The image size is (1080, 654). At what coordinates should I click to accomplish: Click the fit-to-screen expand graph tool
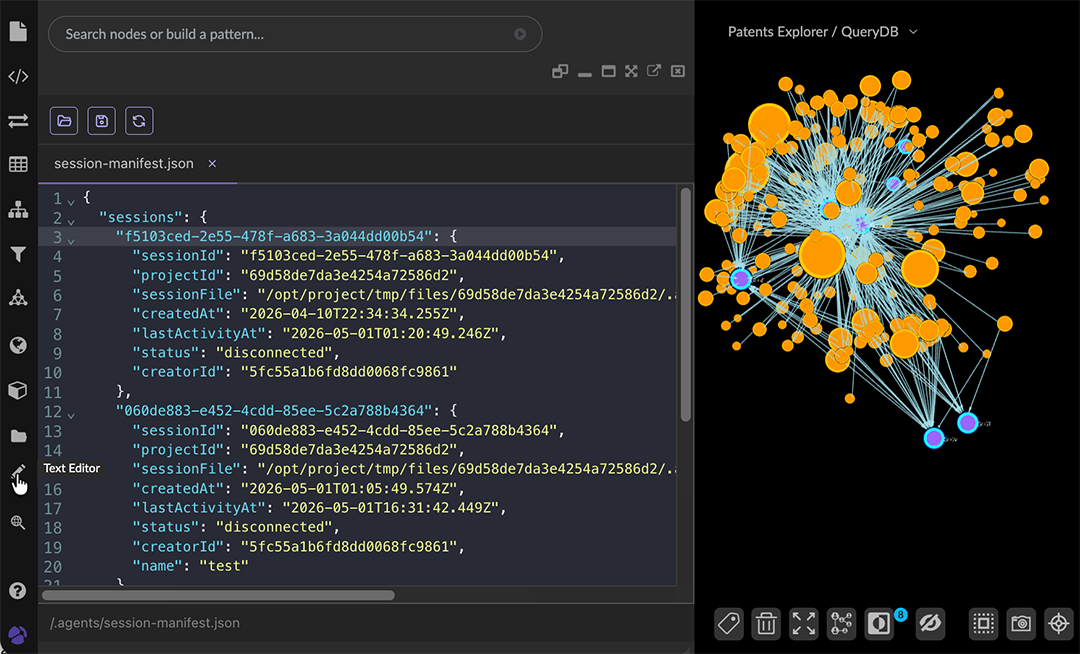click(804, 624)
